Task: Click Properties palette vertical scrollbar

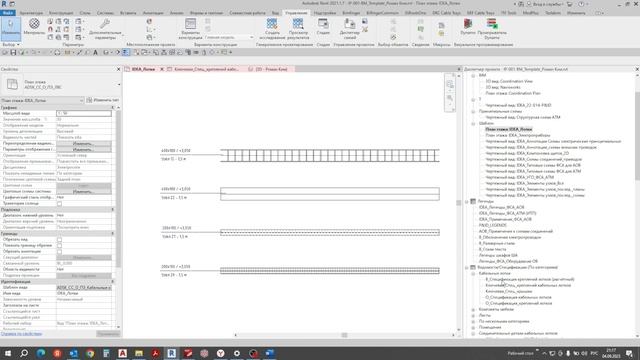Action: (118, 188)
